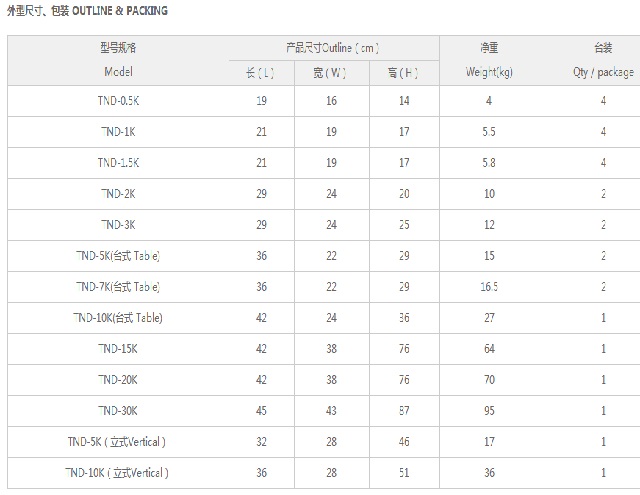The height and width of the screenshot is (495, 640).
Task: Select the TND-2K model cell
Action: pyautogui.click(x=118, y=194)
